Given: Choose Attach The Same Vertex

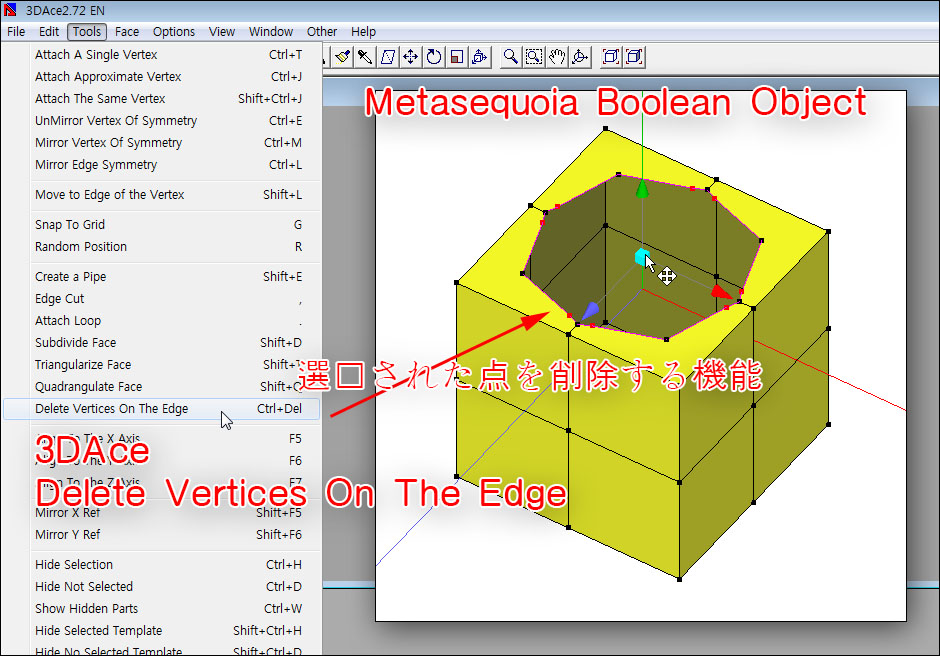Looking at the screenshot, I should click(x=161, y=98).
